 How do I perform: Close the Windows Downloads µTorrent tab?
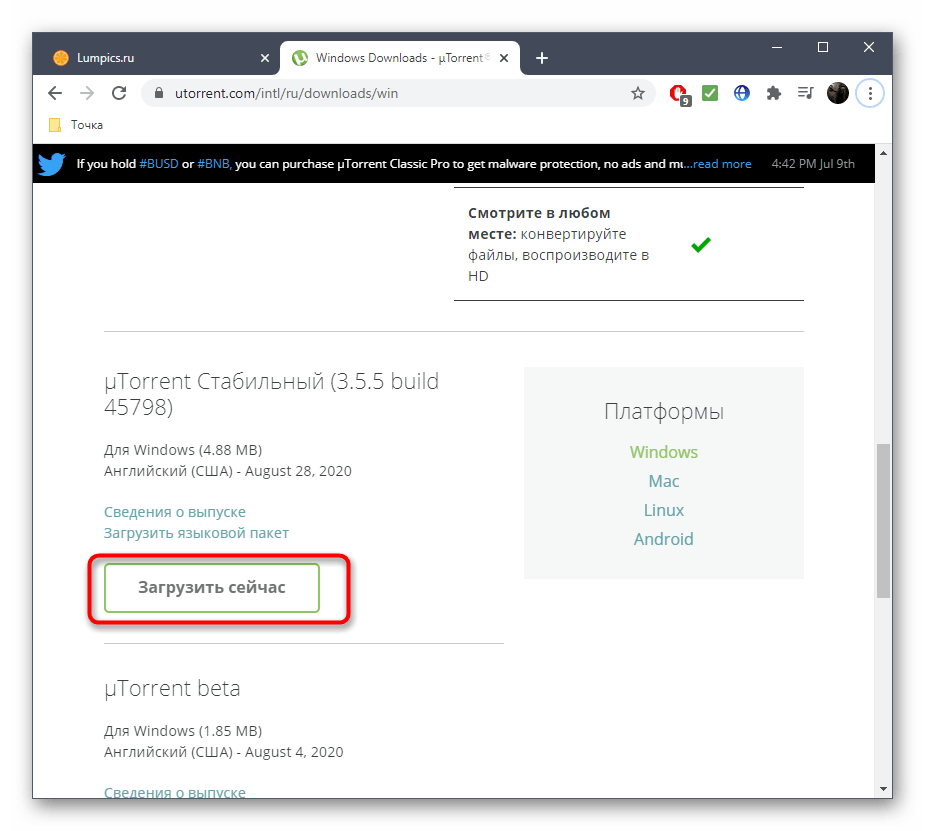[504, 58]
